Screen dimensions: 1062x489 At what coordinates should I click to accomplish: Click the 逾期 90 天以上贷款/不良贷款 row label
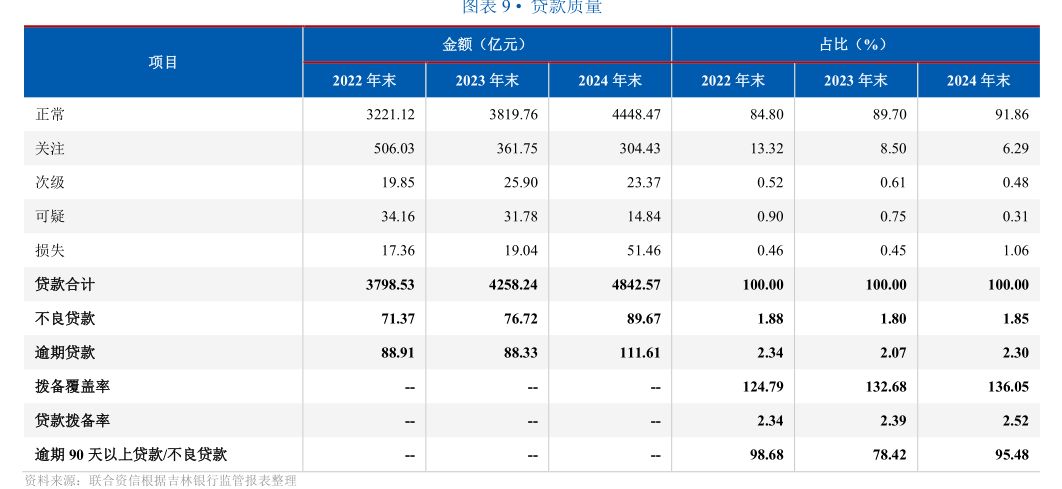pyautogui.click(x=131, y=455)
